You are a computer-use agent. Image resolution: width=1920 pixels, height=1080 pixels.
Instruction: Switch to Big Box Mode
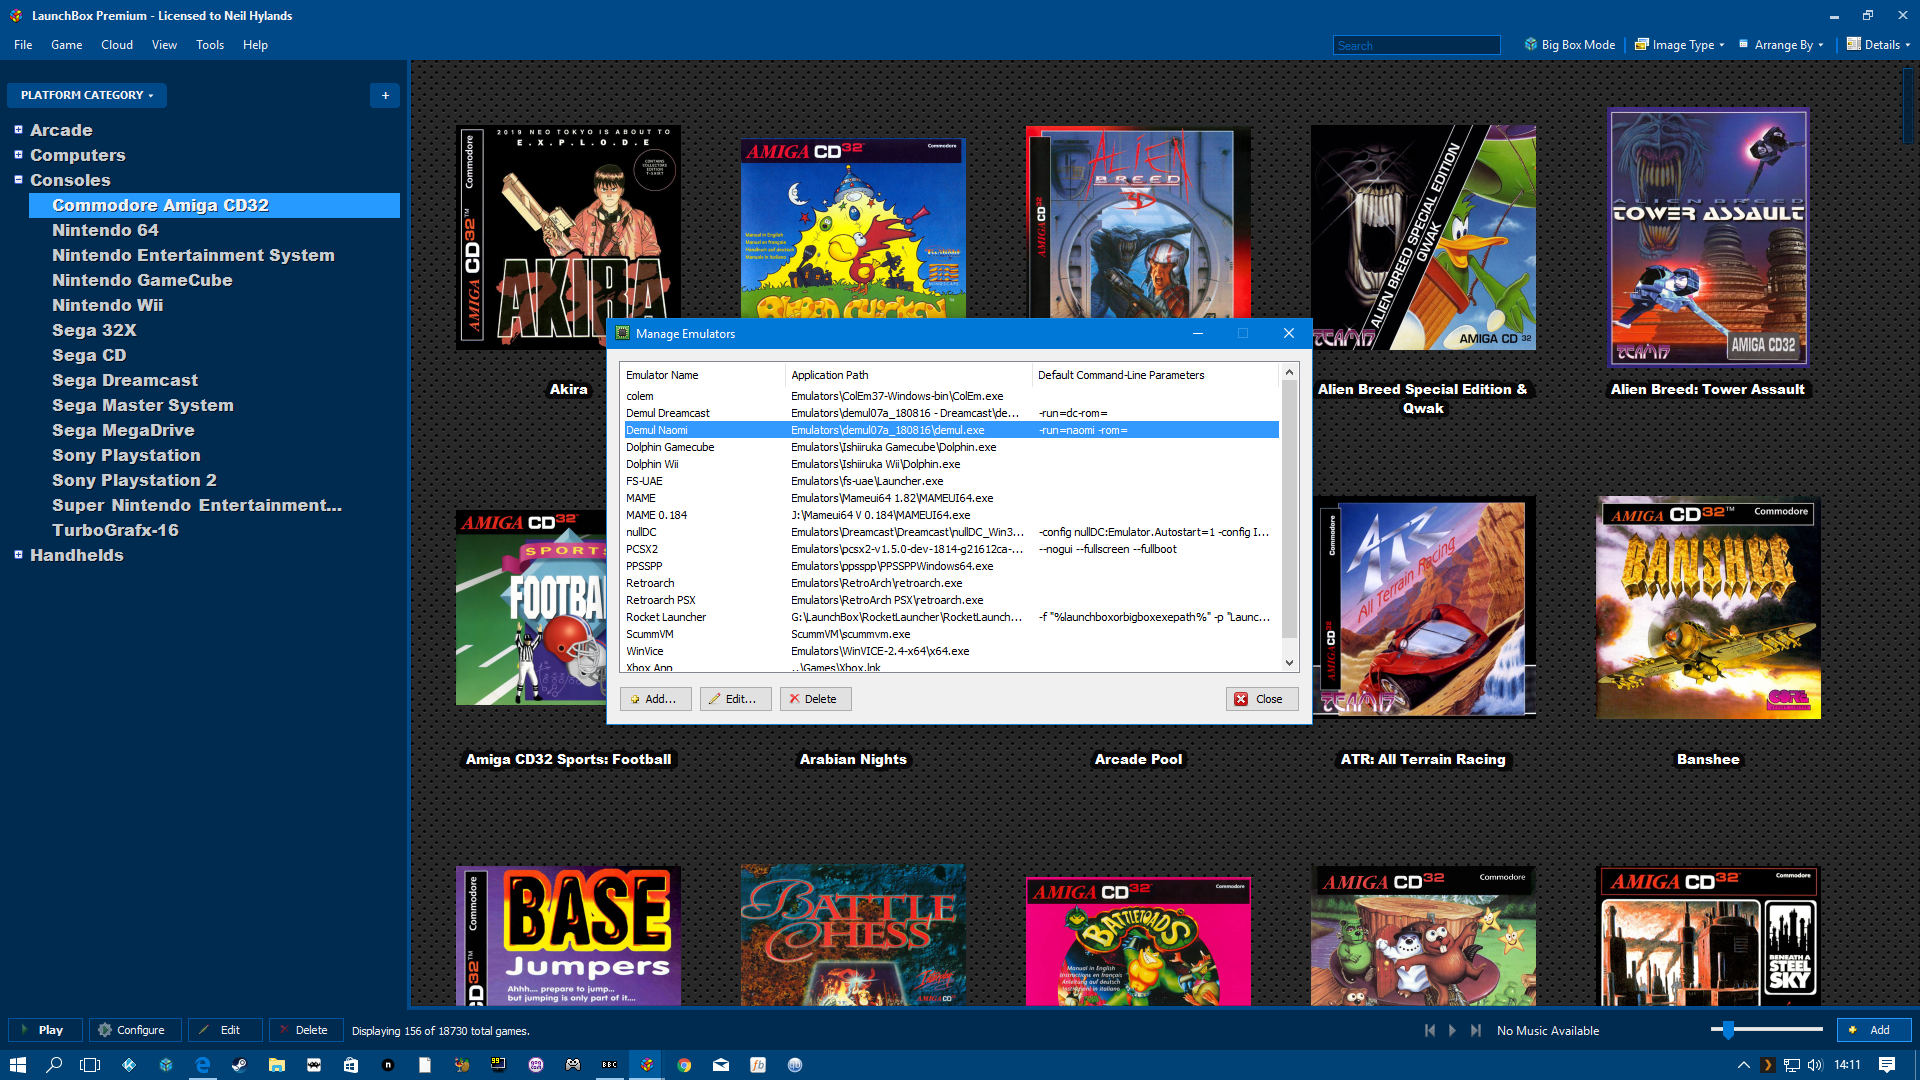pos(1569,45)
